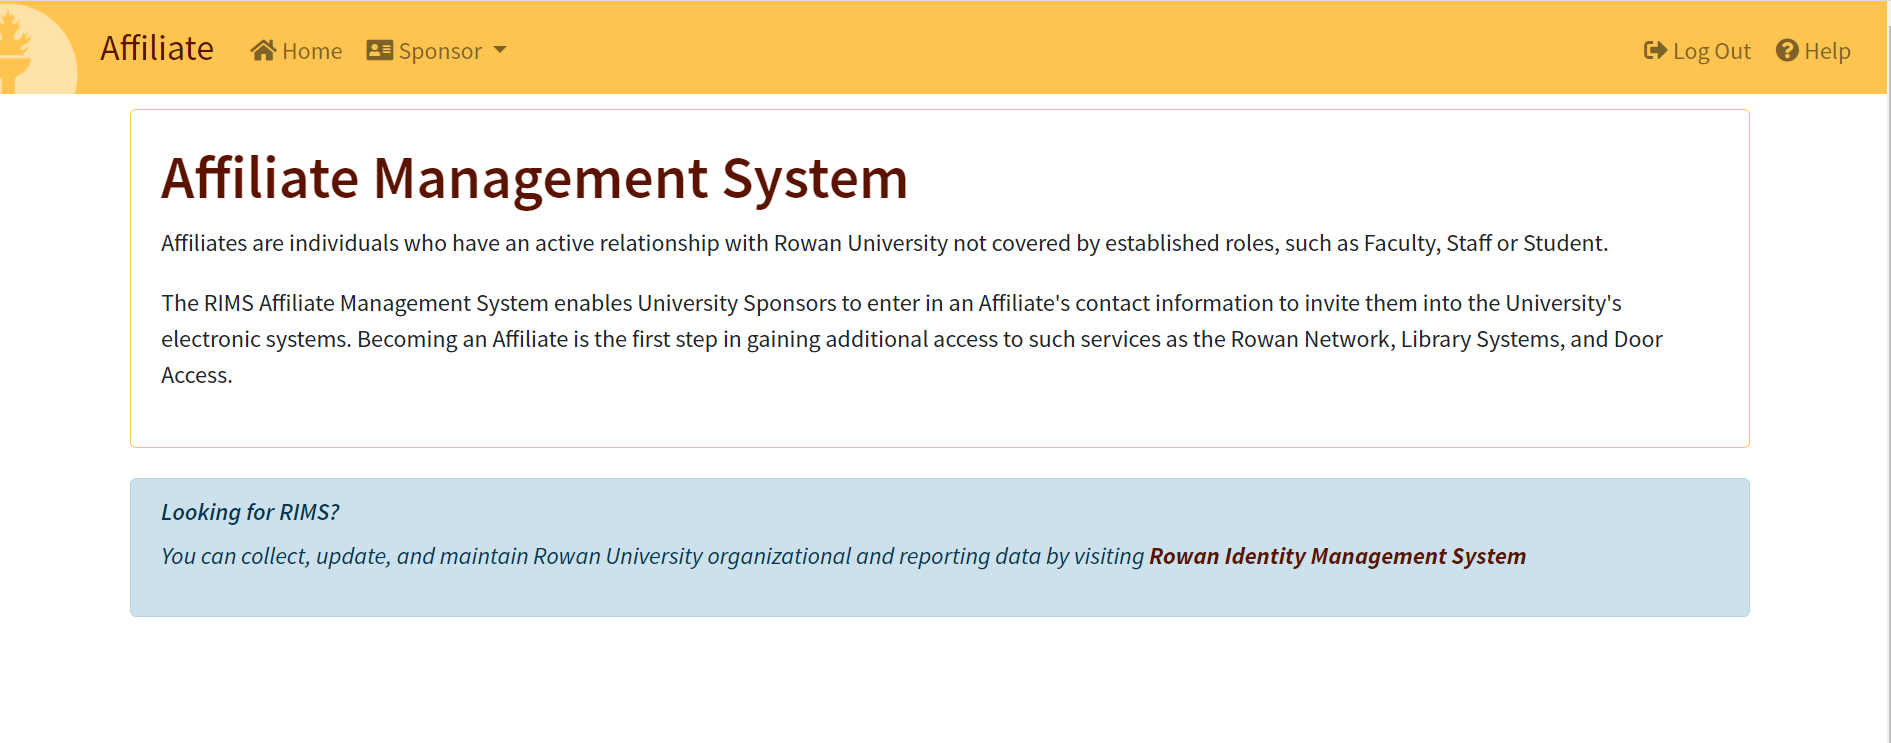Select the Log Out text link

tap(1711, 51)
